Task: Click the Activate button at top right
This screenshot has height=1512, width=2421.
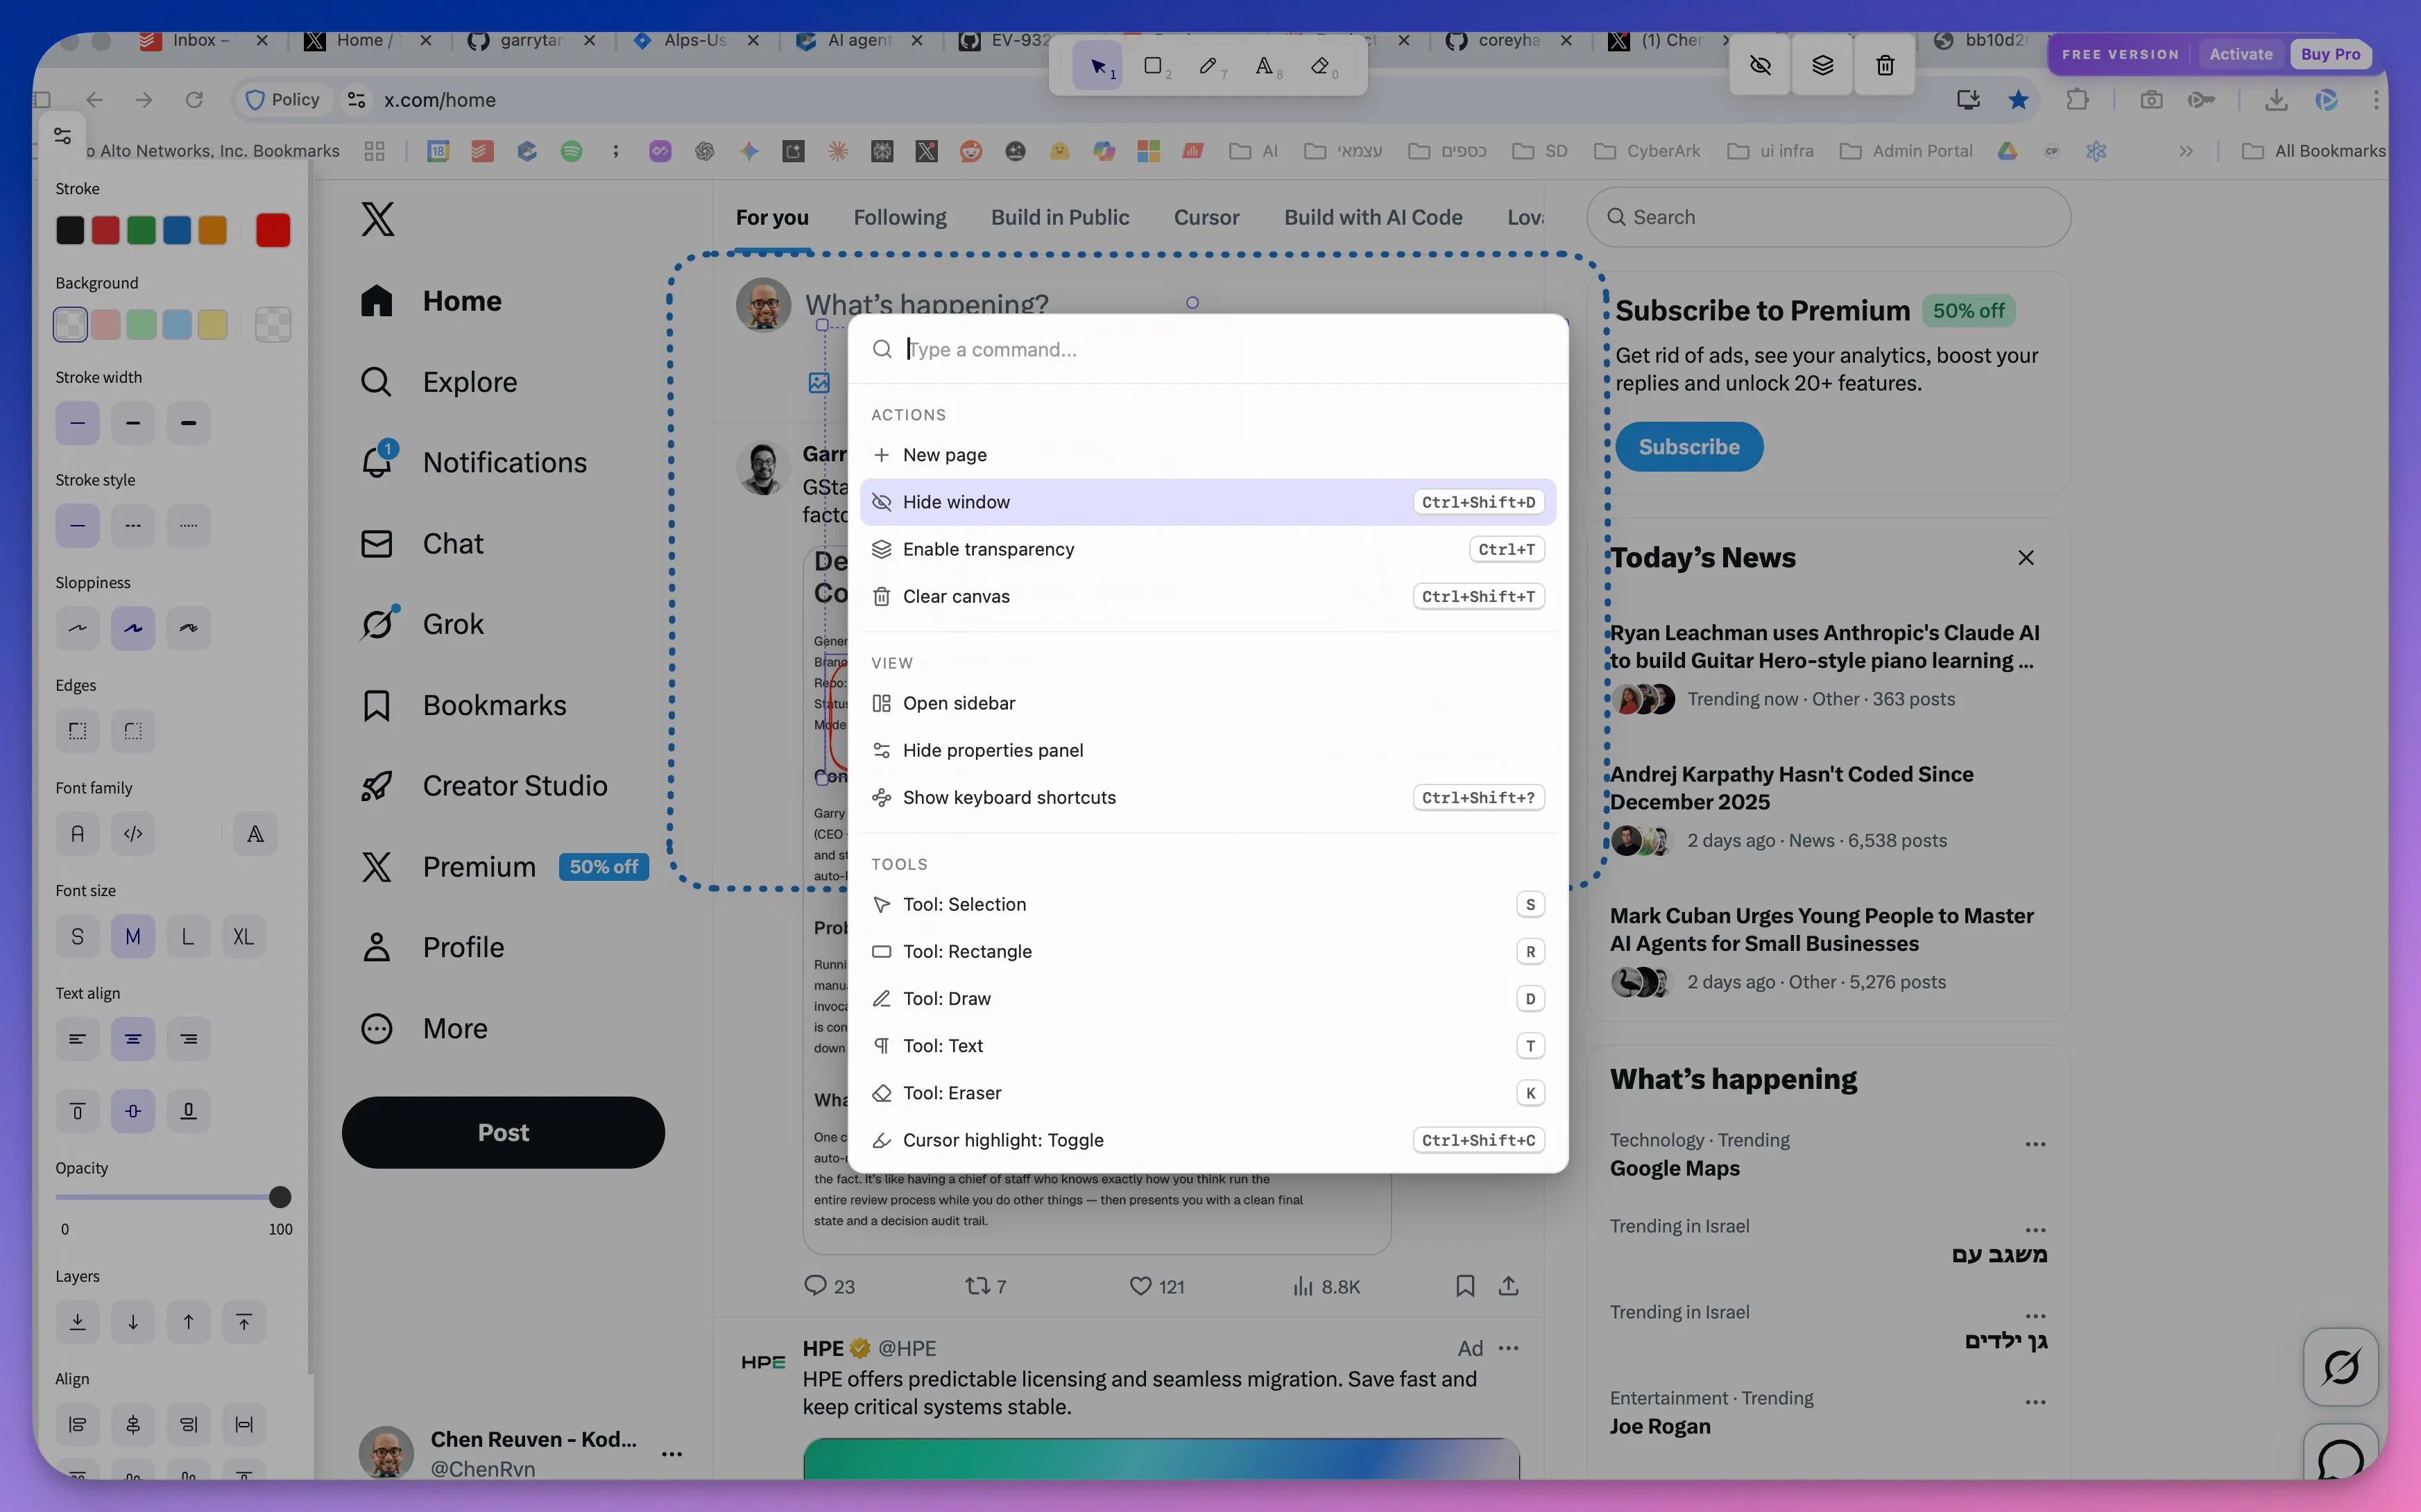Action: pos(2240,54)
